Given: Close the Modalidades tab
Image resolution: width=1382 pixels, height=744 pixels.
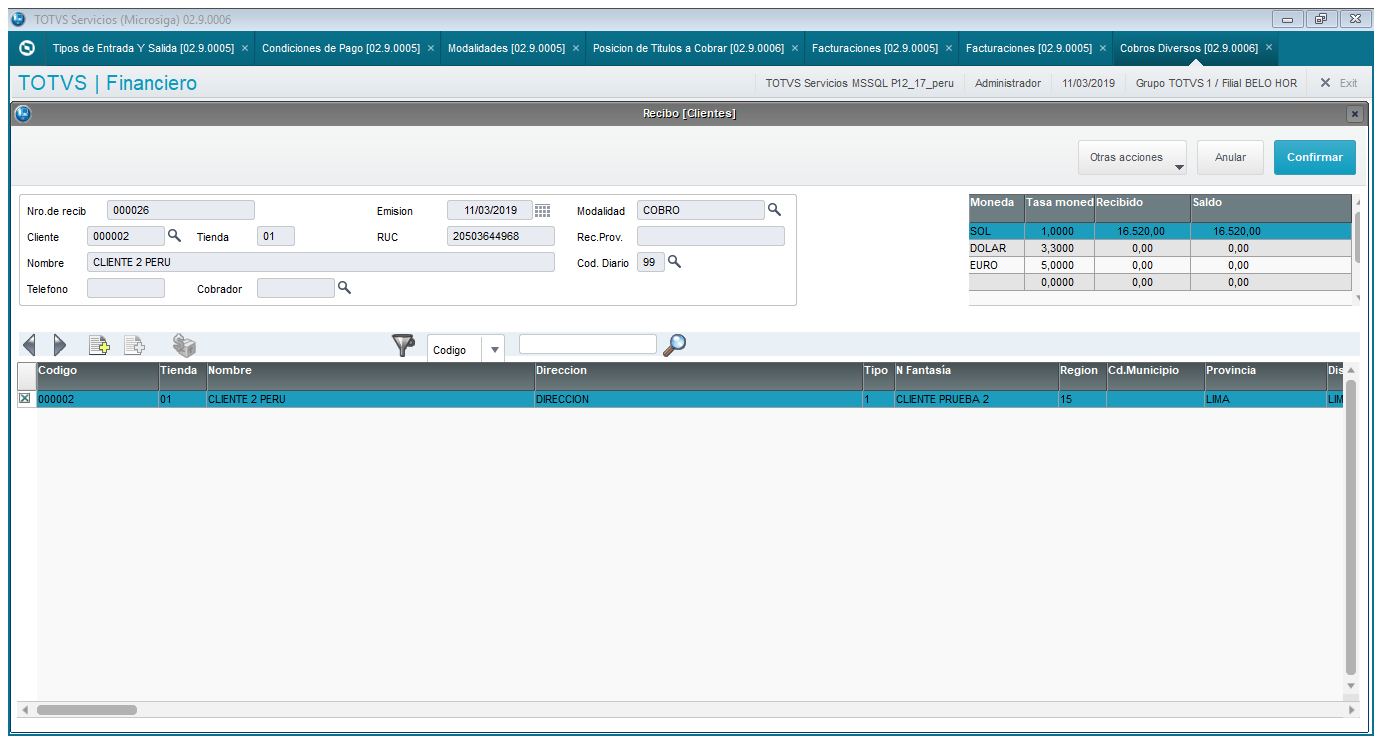Looking at the screenshot, I should pos(576,48).
